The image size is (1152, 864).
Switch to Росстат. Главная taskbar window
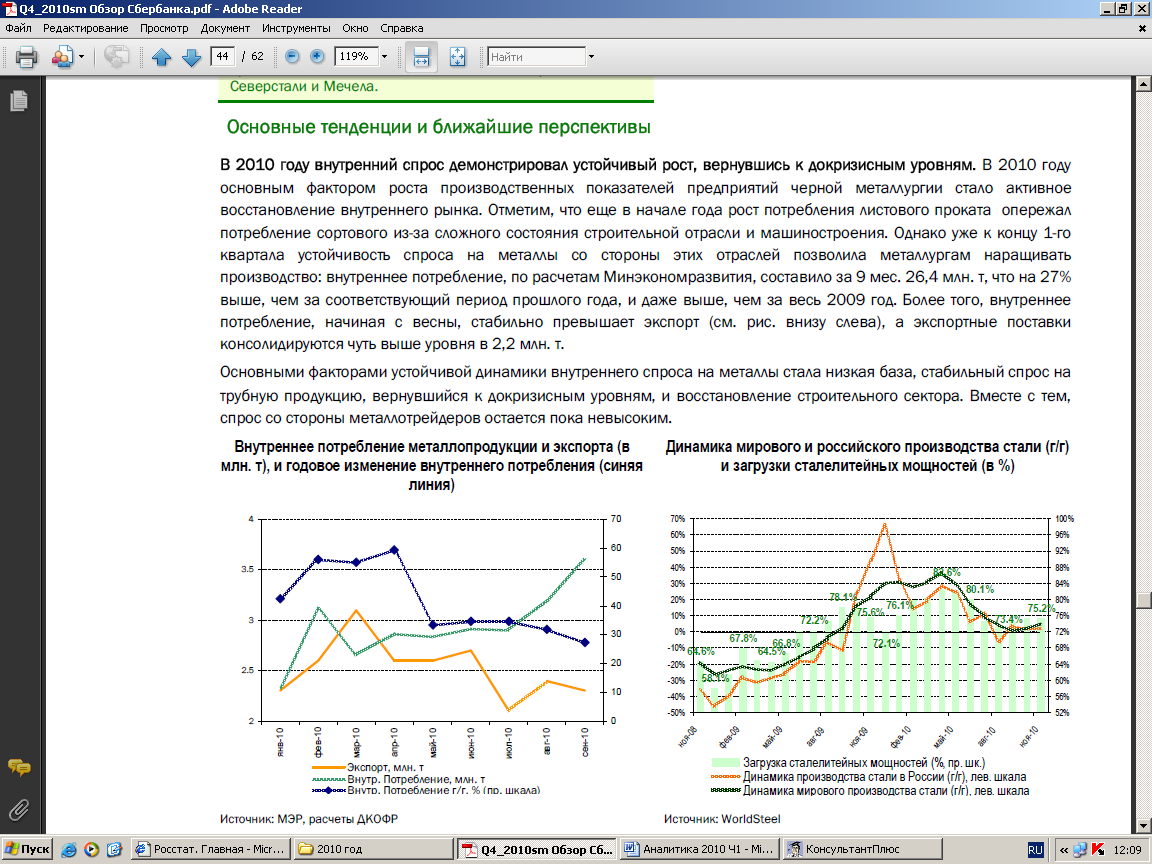(x=212, y=849)
